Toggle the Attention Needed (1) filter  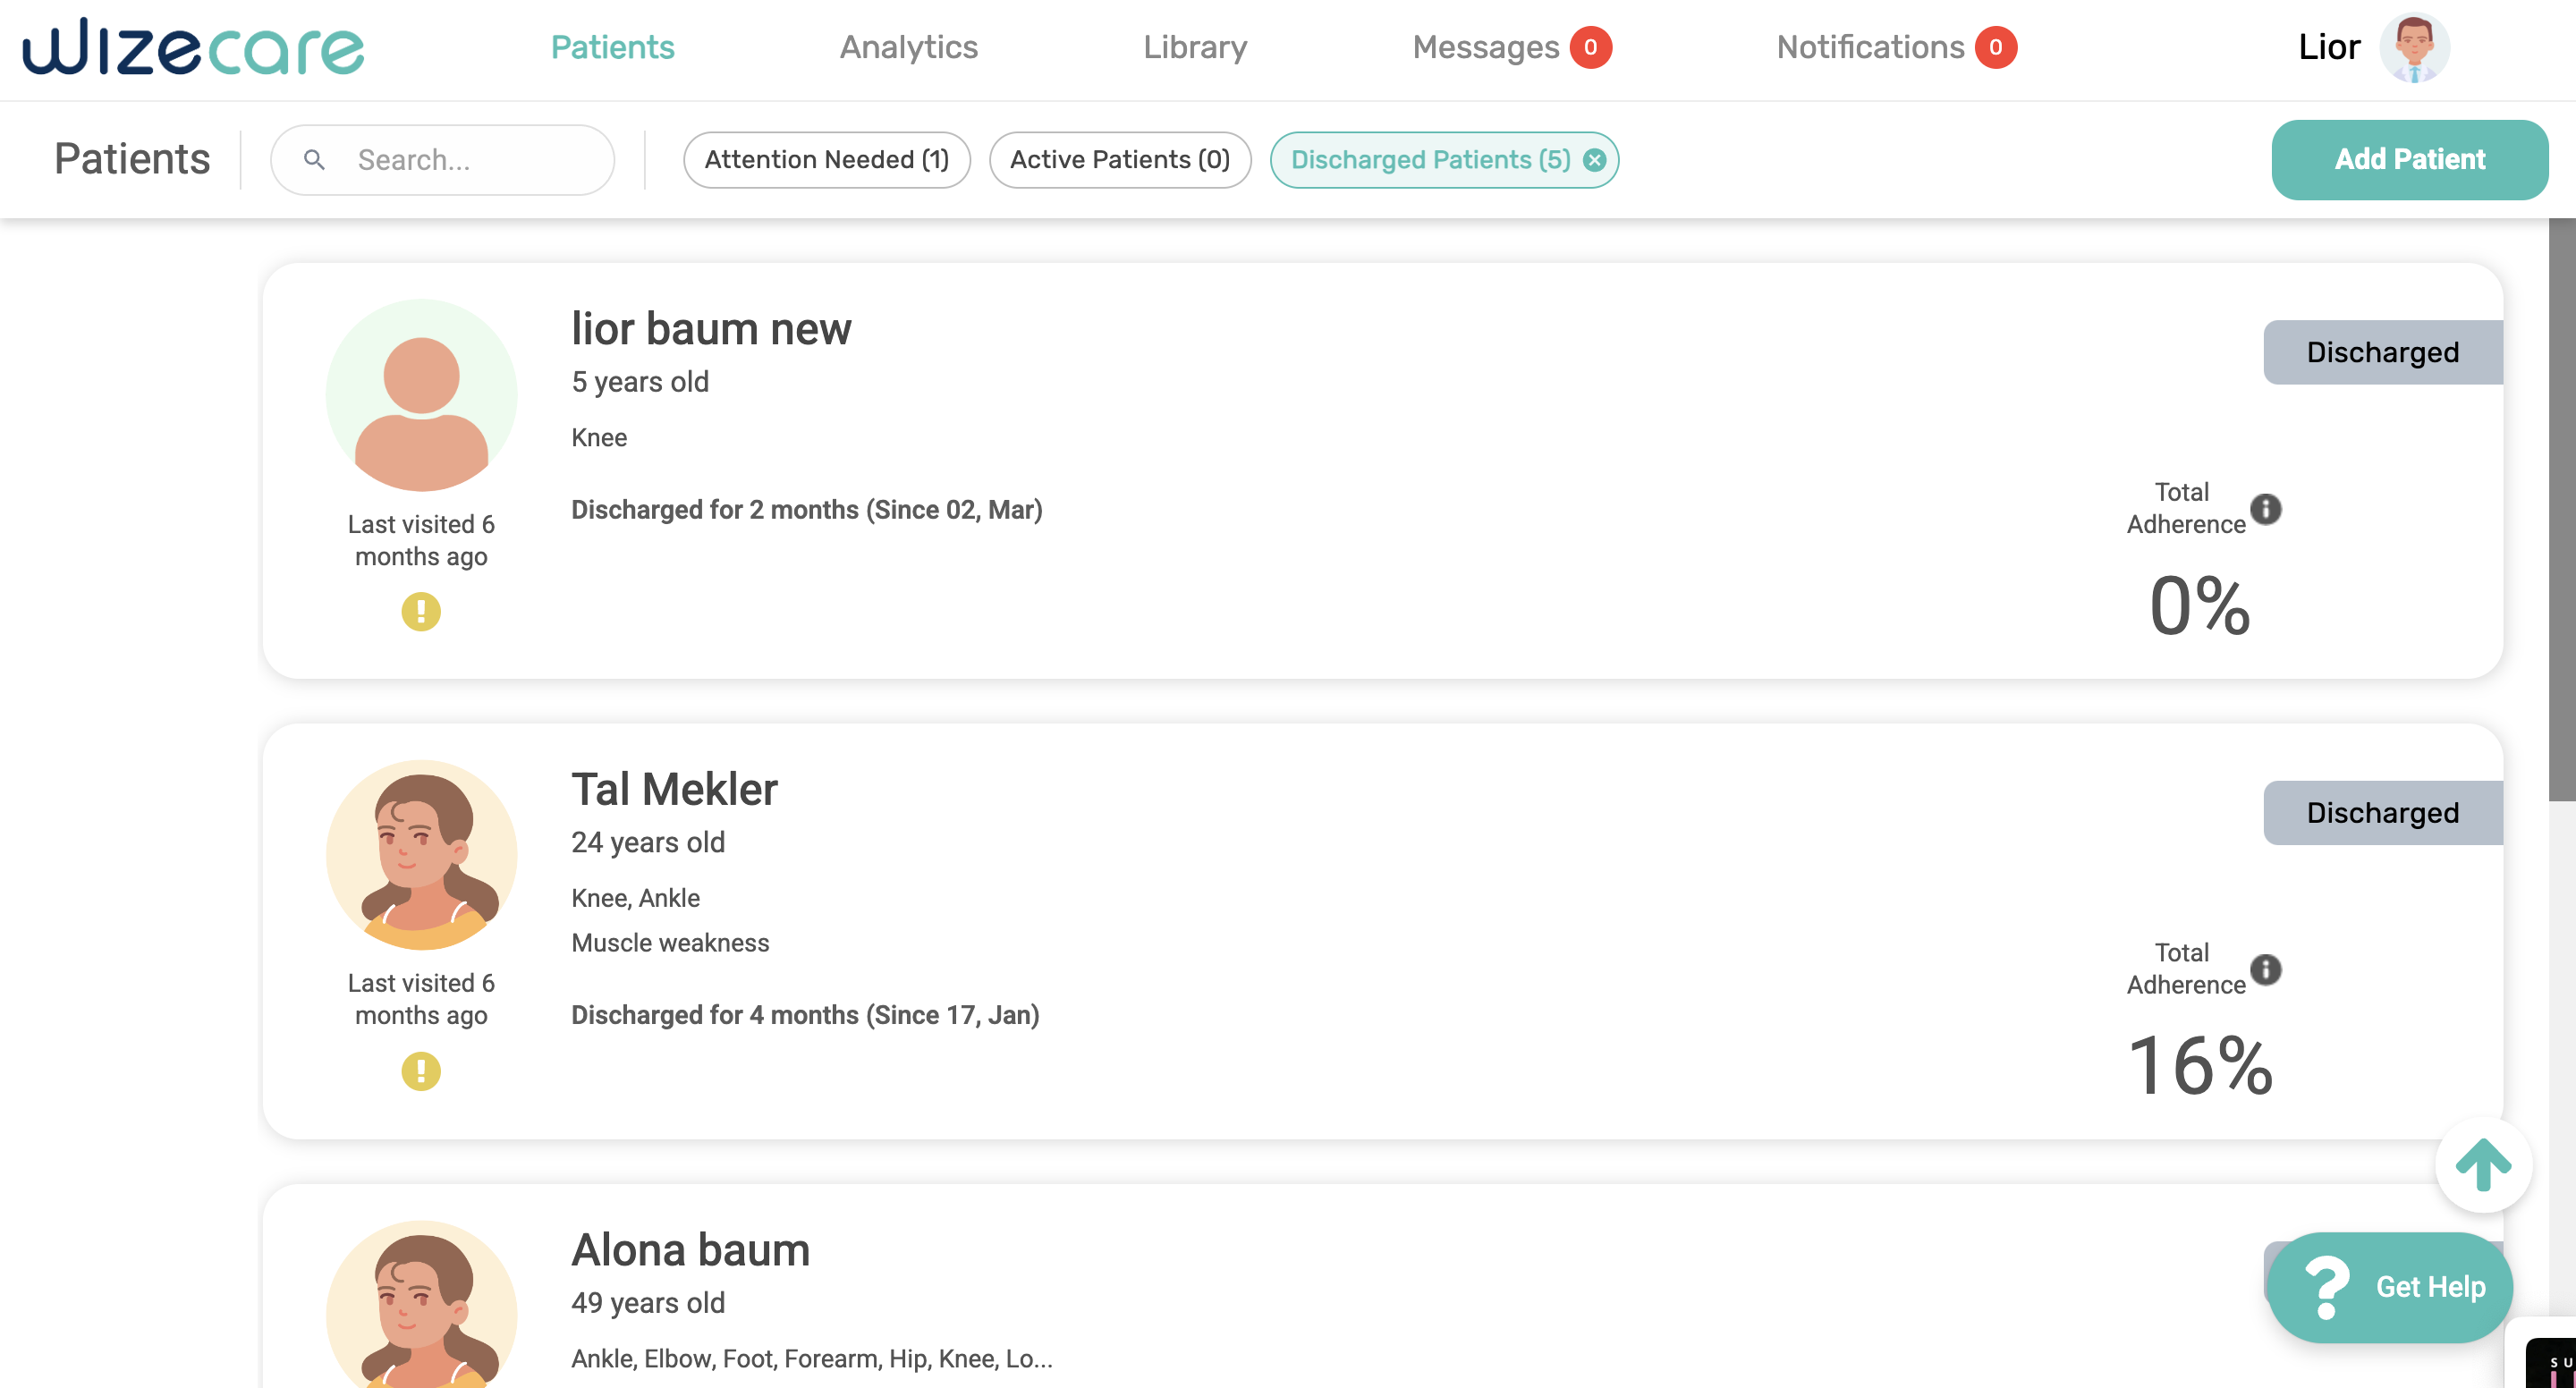(x=826, y=160)
